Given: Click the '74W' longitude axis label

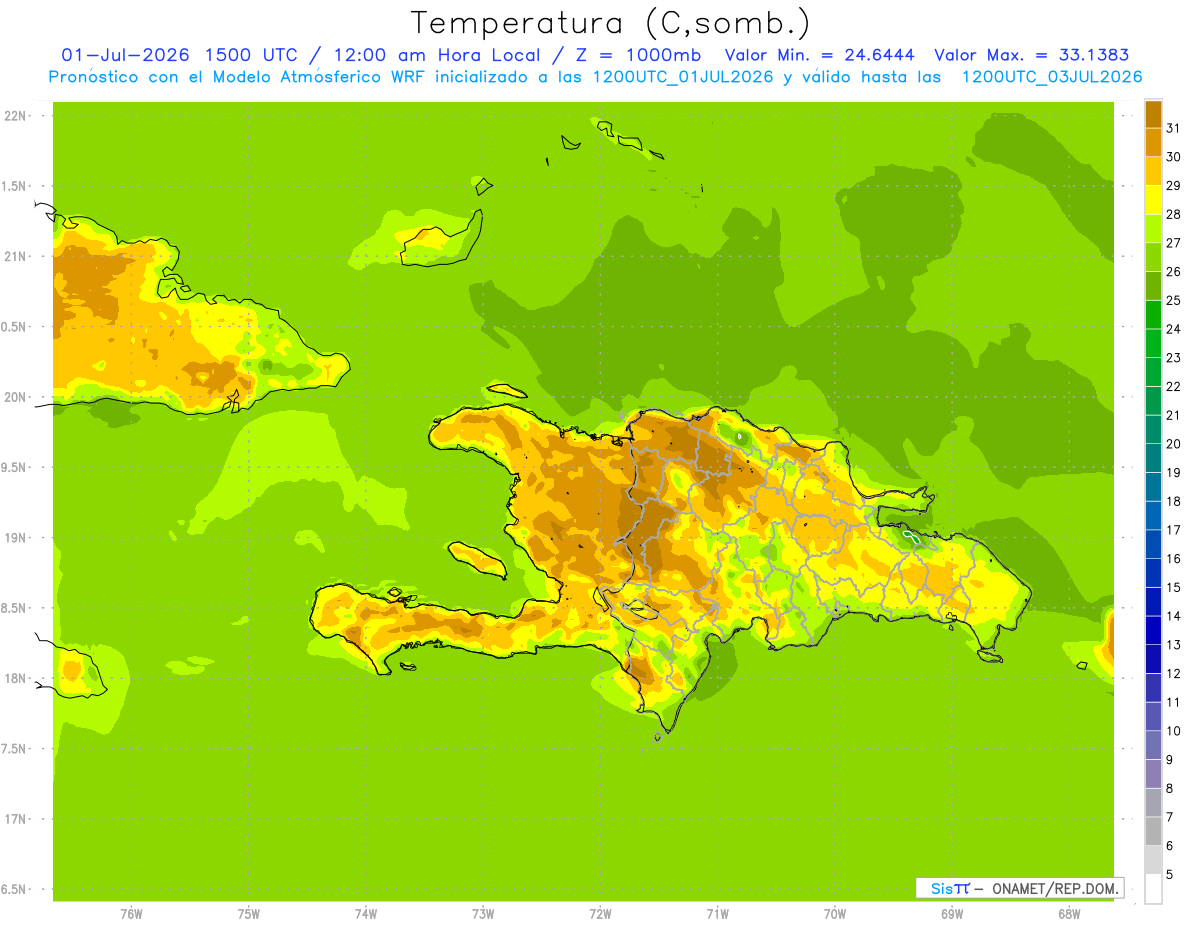Looking at the screenshot, I should pyautogui.click(x=365, y=914).
